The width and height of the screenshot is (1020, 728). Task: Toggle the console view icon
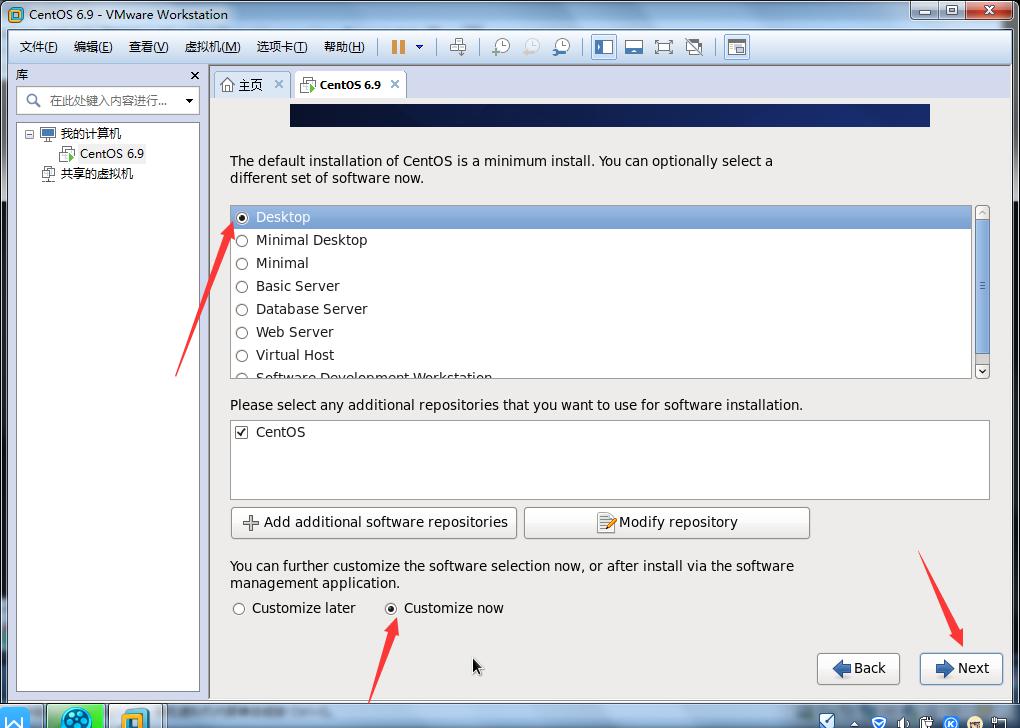[x=736, y=47]
